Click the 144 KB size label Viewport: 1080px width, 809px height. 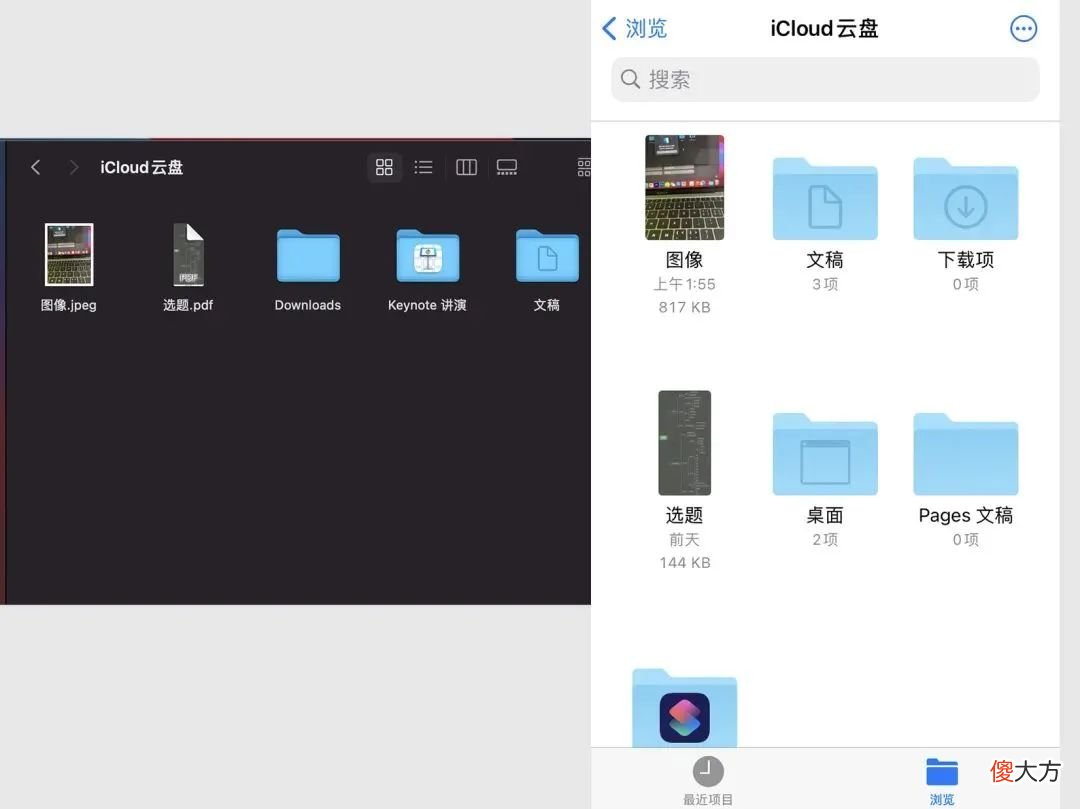coord(685,563)
